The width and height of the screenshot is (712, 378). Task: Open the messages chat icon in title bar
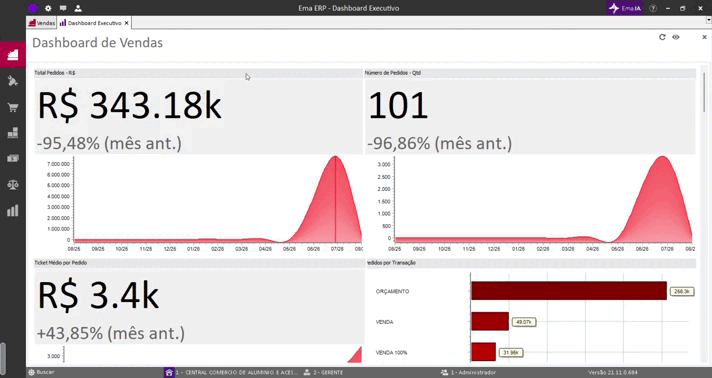pyautogui.click(x=63, y=8)
